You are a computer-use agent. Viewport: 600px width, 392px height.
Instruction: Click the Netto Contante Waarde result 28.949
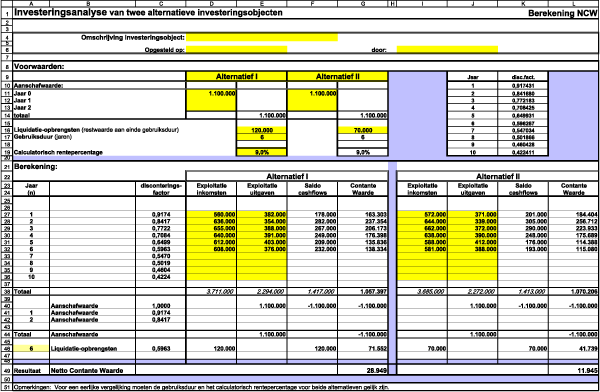tap(363, 371)
